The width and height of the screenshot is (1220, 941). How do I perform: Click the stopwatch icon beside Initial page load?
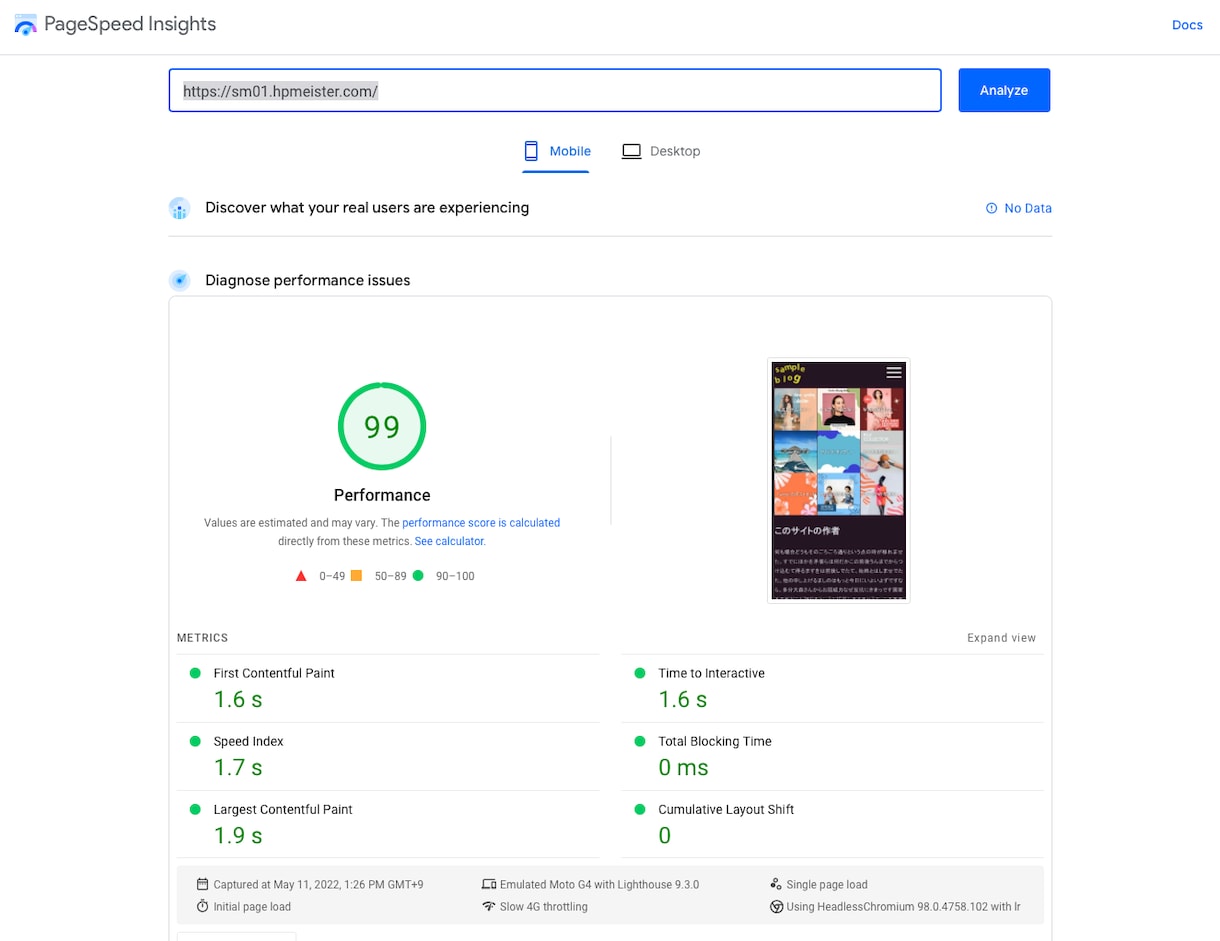(x=203, y=906)
